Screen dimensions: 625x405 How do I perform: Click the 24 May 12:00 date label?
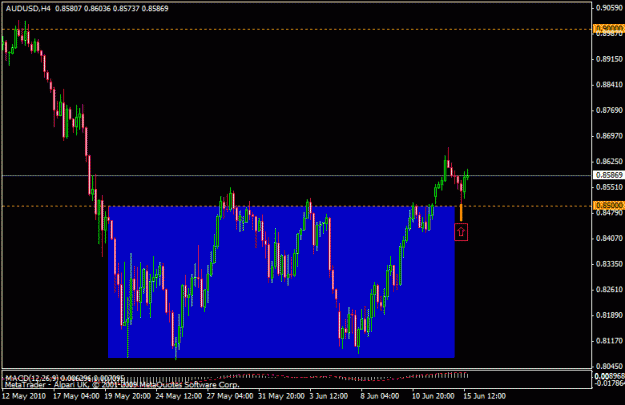tap(179, 396)
